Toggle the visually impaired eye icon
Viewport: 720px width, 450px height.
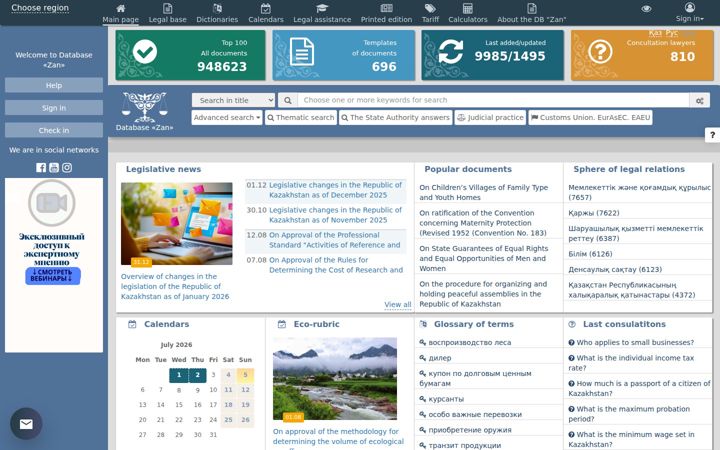pos(646,9)
